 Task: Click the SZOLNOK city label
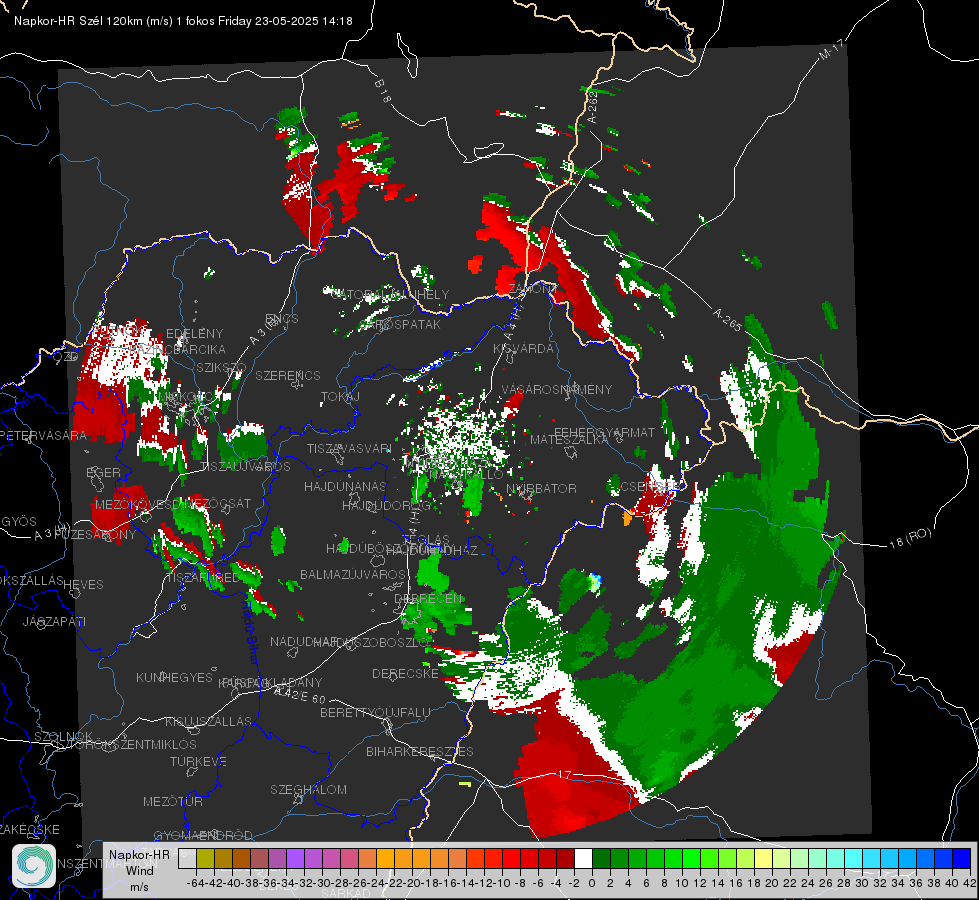click(63, 736)
